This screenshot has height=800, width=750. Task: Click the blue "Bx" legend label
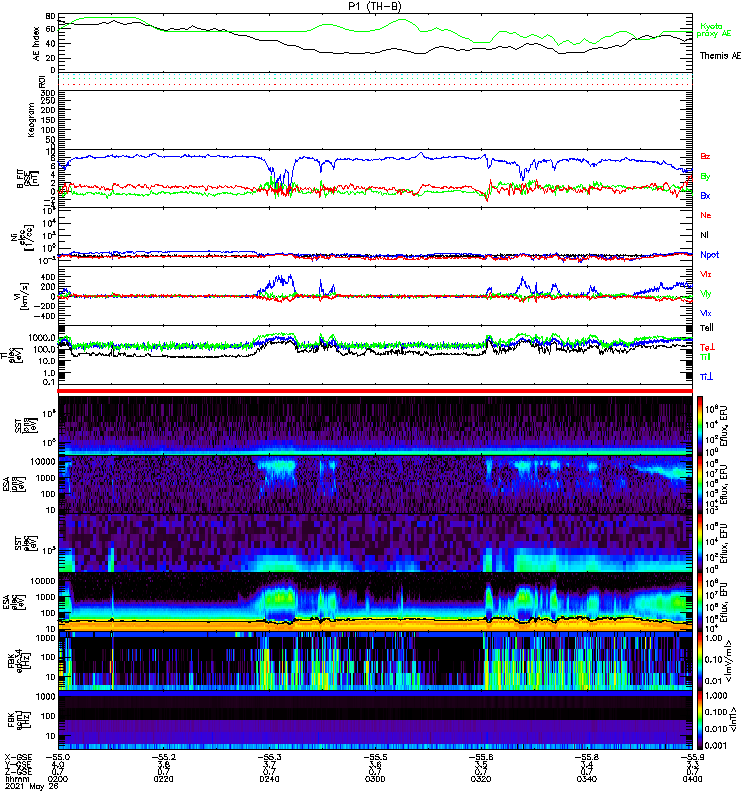tap(705, 195)
